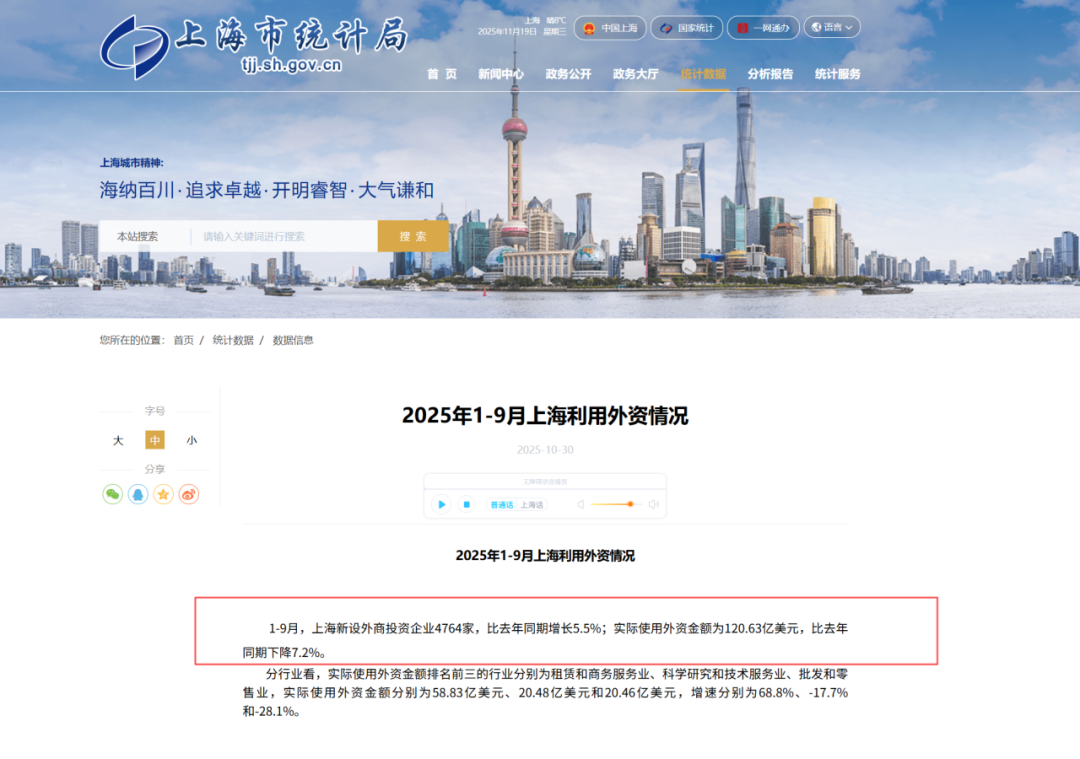This screenshot has height=759, width=1080.
Task: Click the 搜索 search button
Action: click(413, 236)
